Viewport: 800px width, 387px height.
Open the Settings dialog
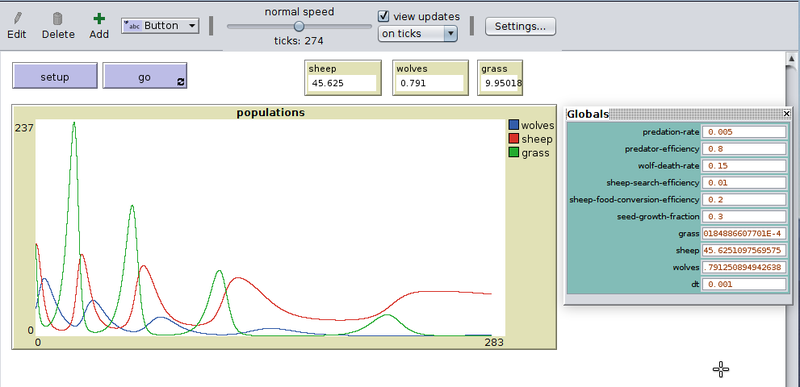coord(520,26)
